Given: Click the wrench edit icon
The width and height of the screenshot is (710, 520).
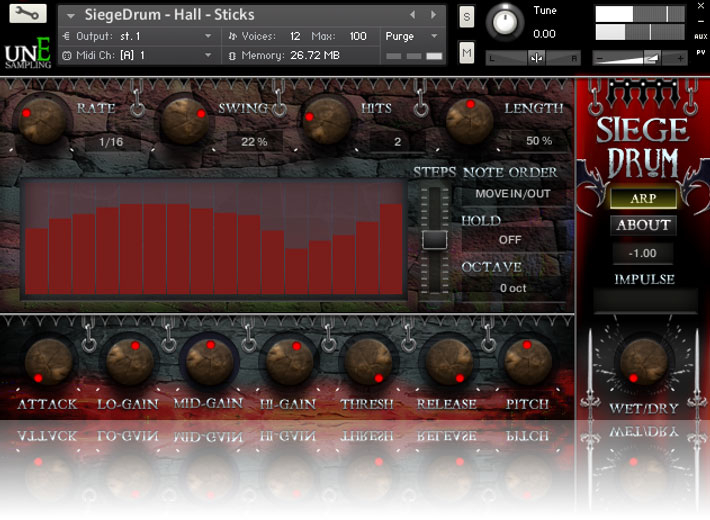Looking at the screenshot, I should click(x=28, y=15).
